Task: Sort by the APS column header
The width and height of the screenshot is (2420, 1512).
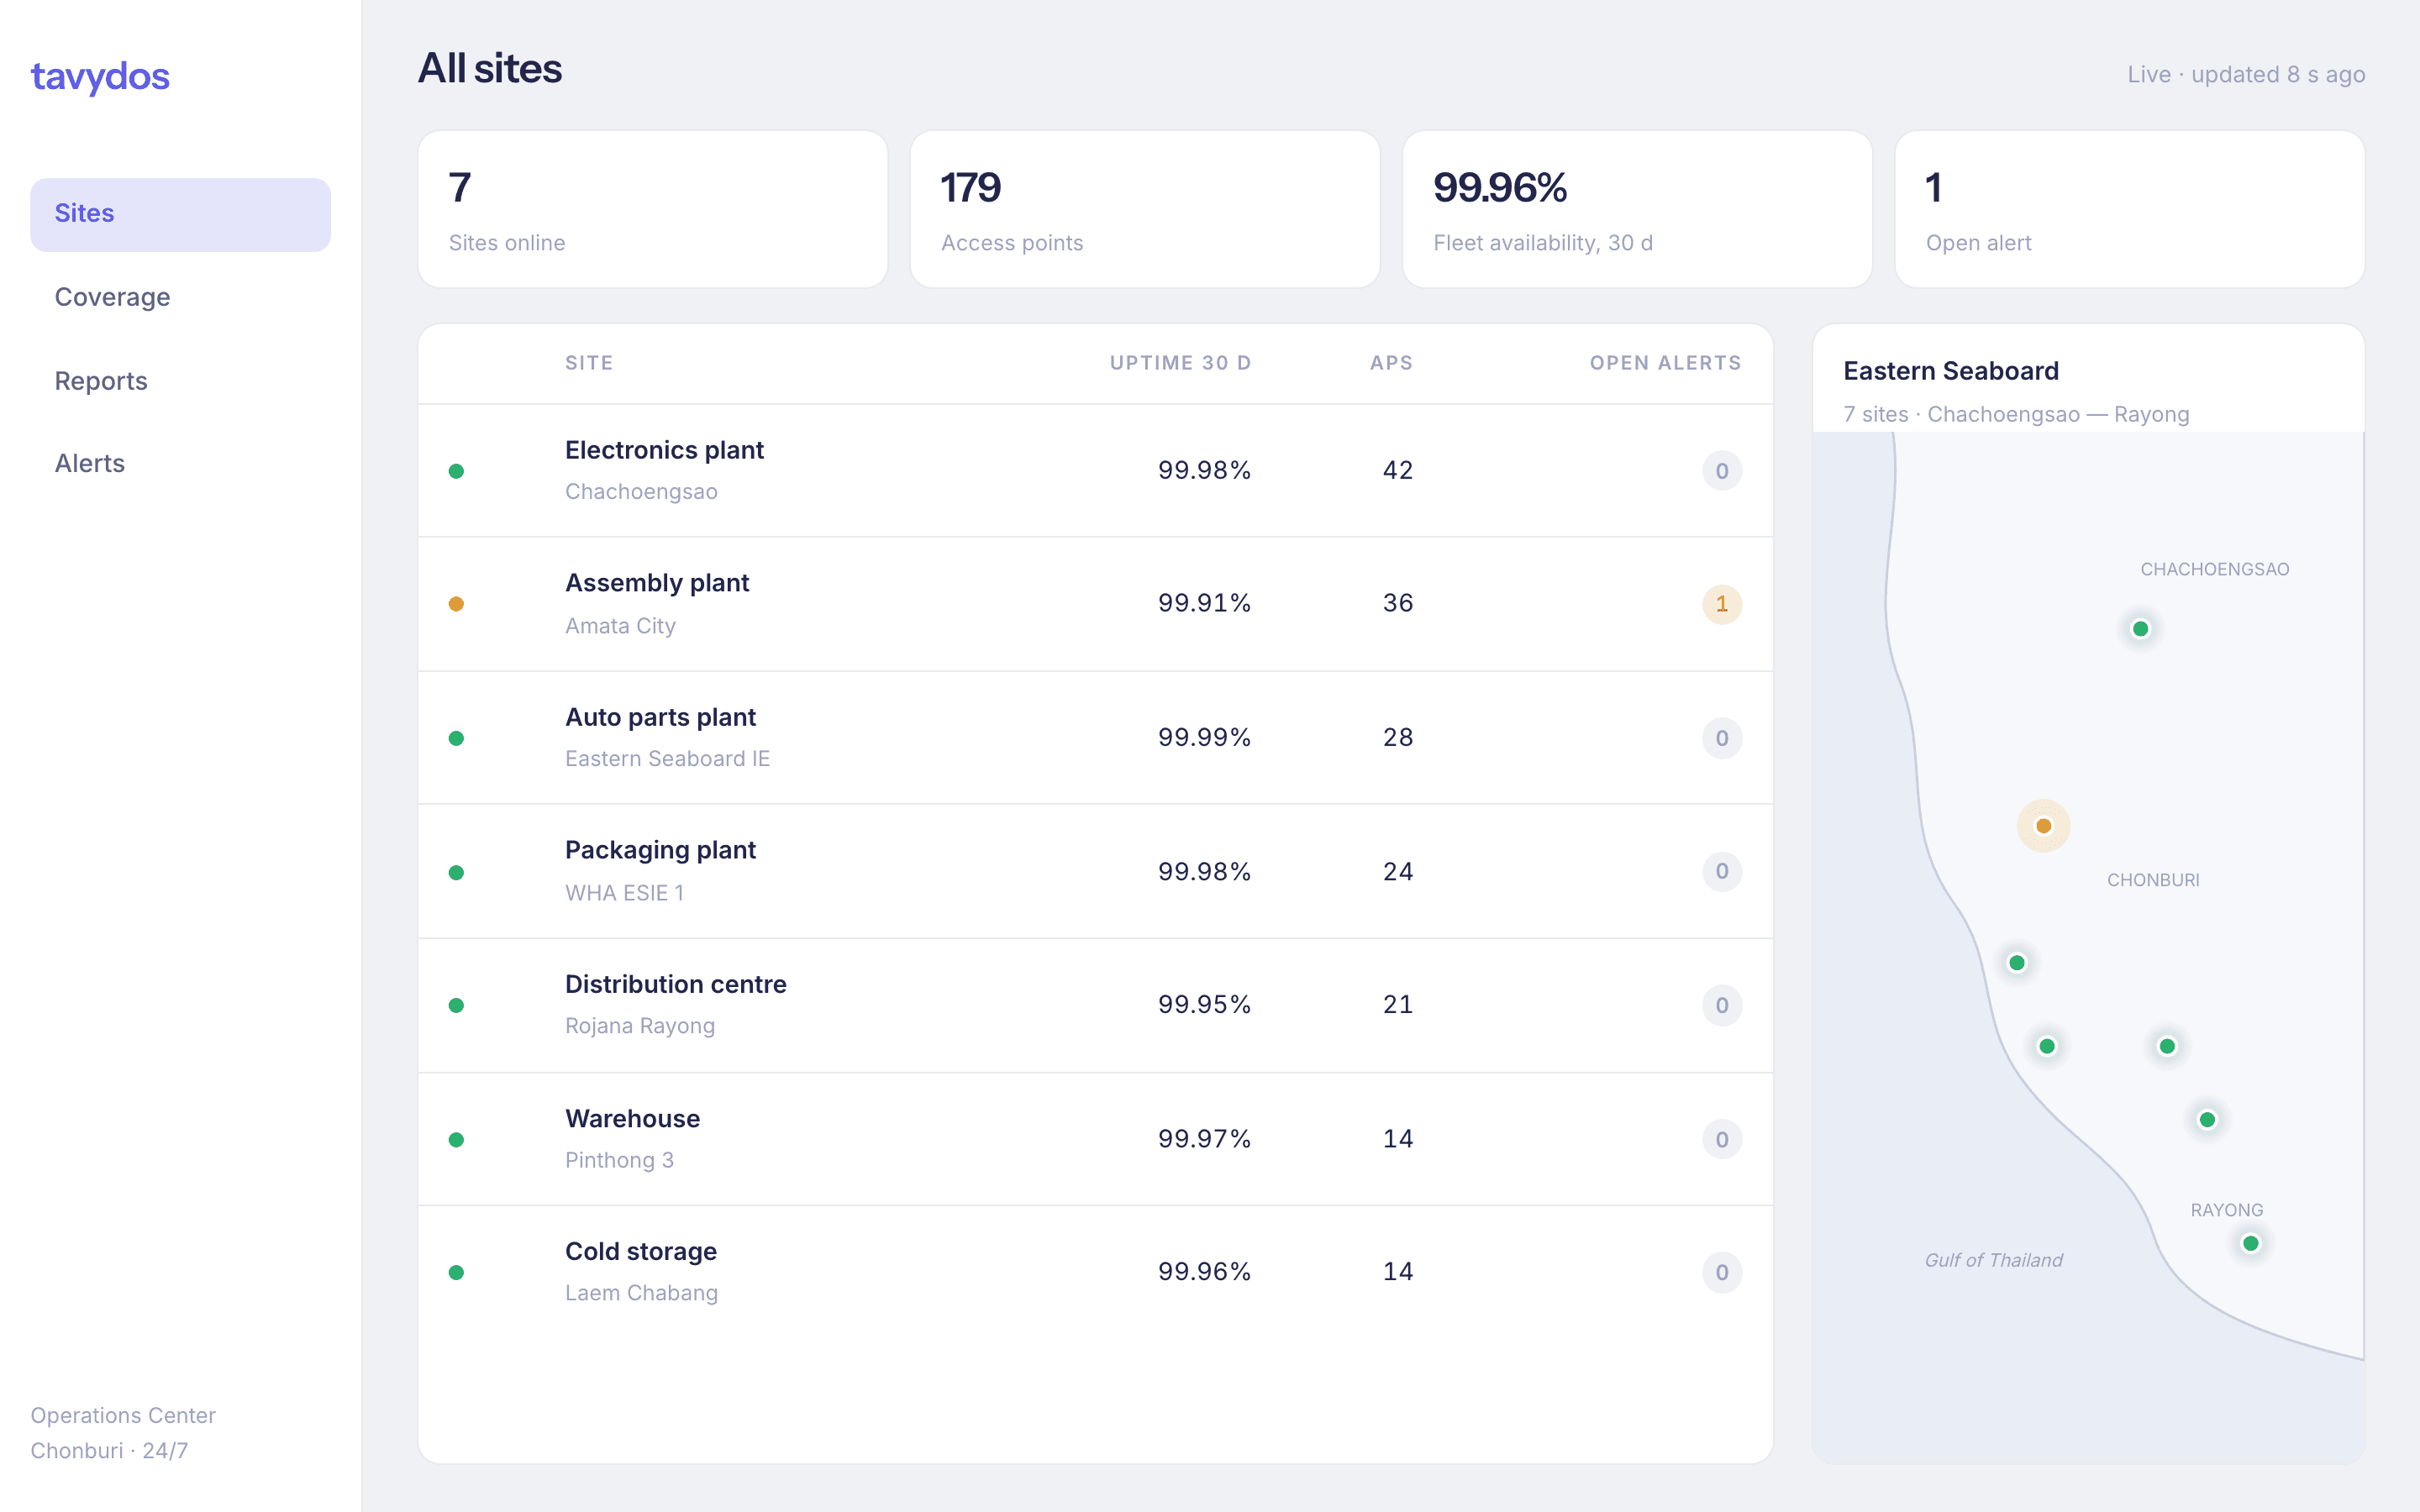Action: [x=1391, y=363]
